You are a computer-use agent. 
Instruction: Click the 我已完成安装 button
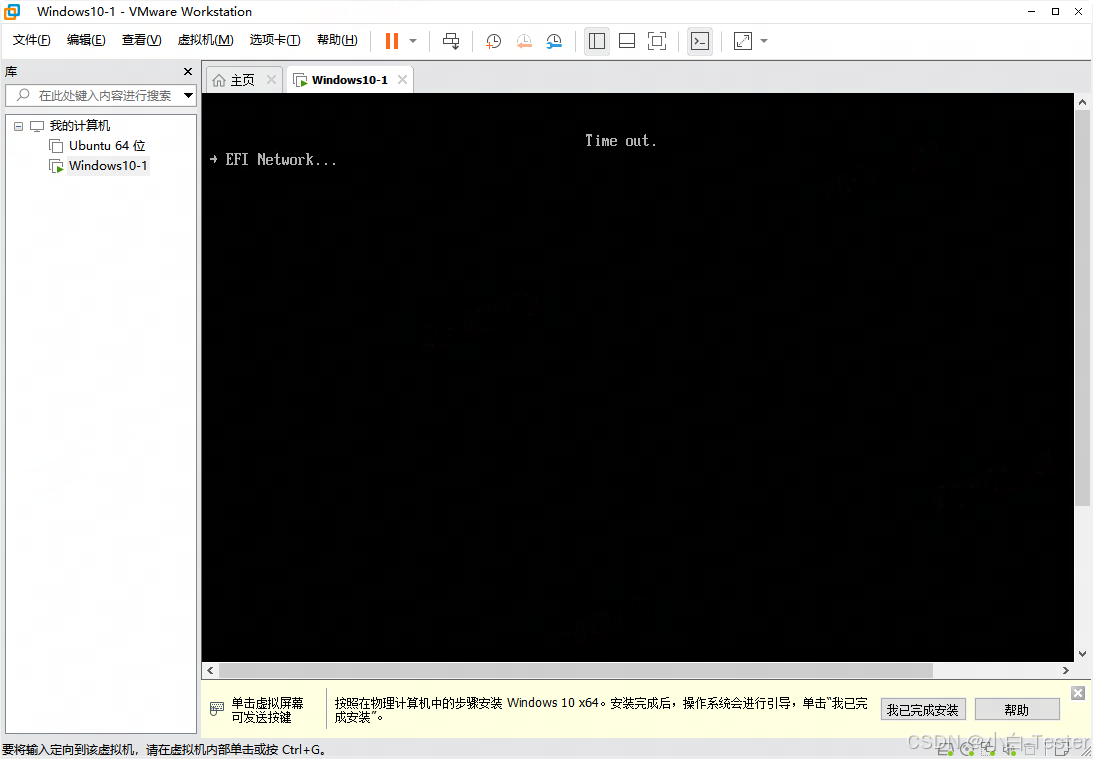click(923, 710)
